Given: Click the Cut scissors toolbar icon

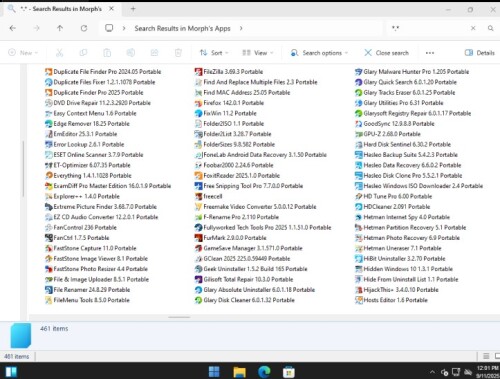Looking at the screenshot, I should [59, 53].
